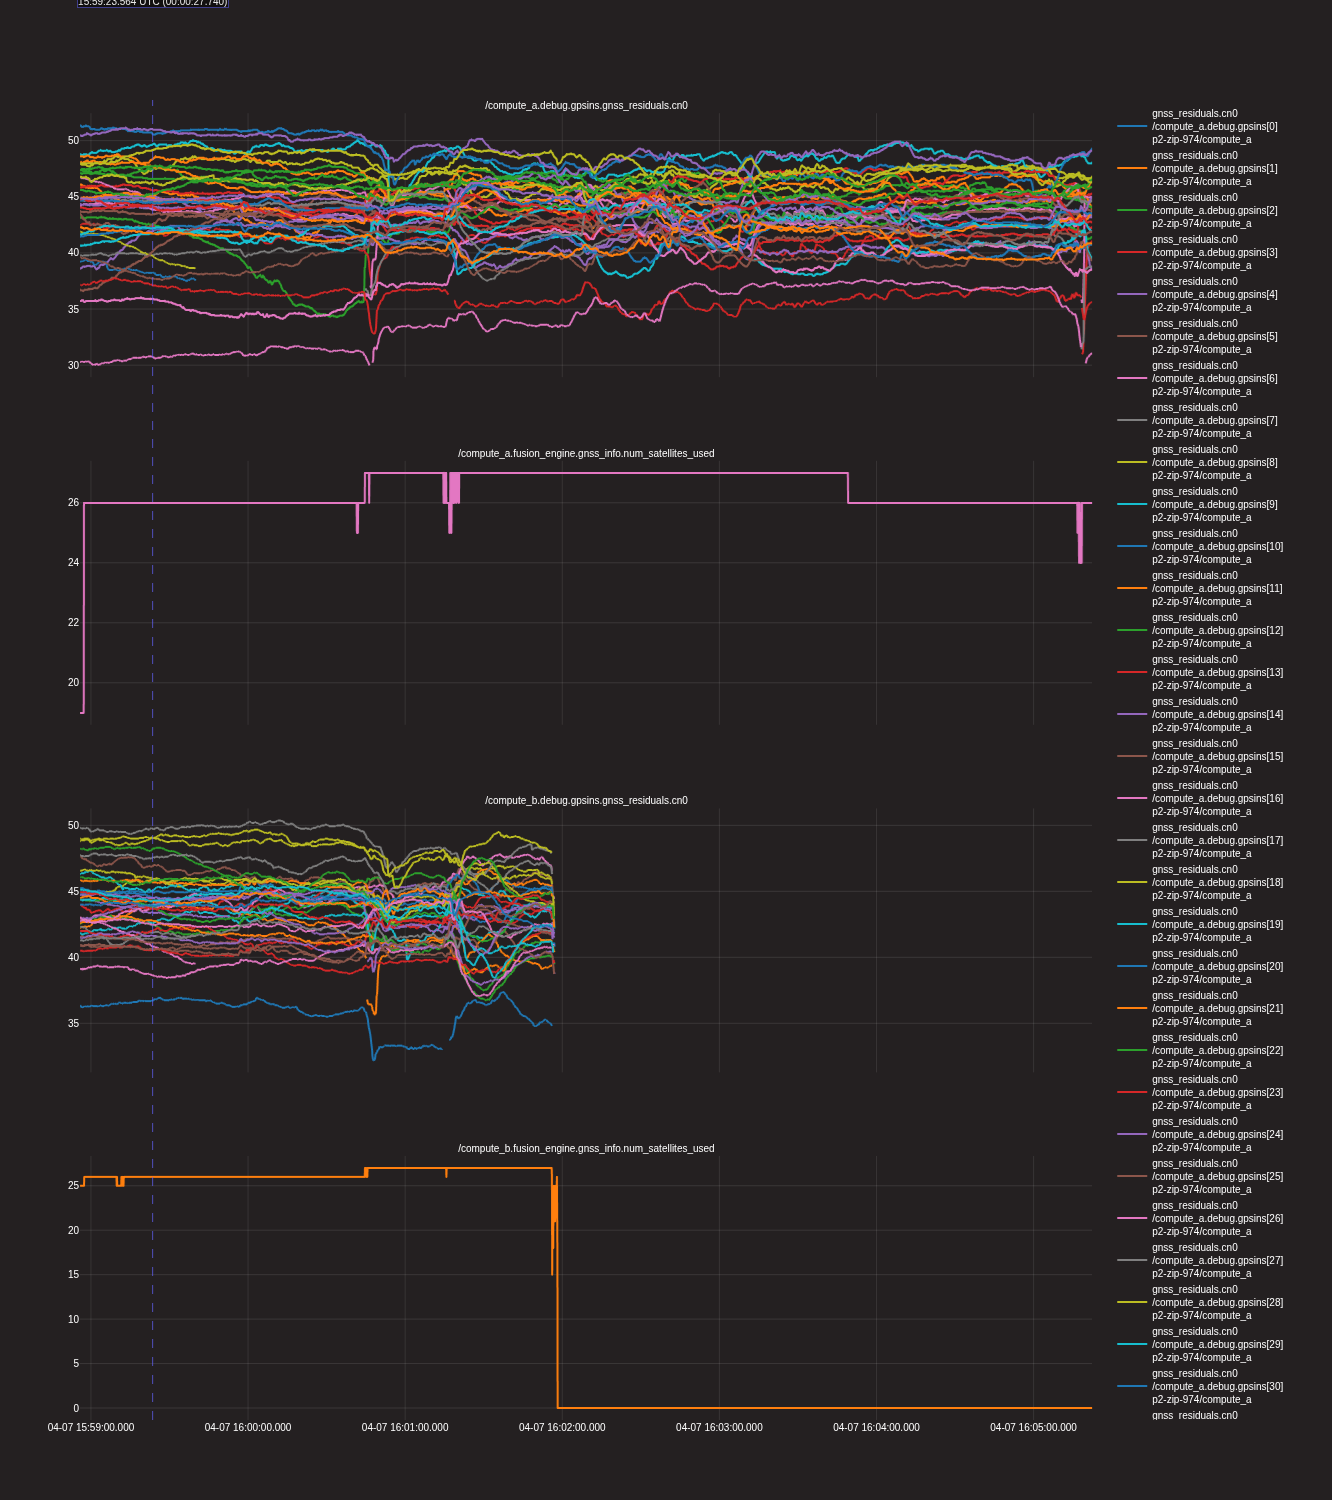1332x1500 pixels.
Task: Click the y-axis value 30 label
Action: coord(73,366)
